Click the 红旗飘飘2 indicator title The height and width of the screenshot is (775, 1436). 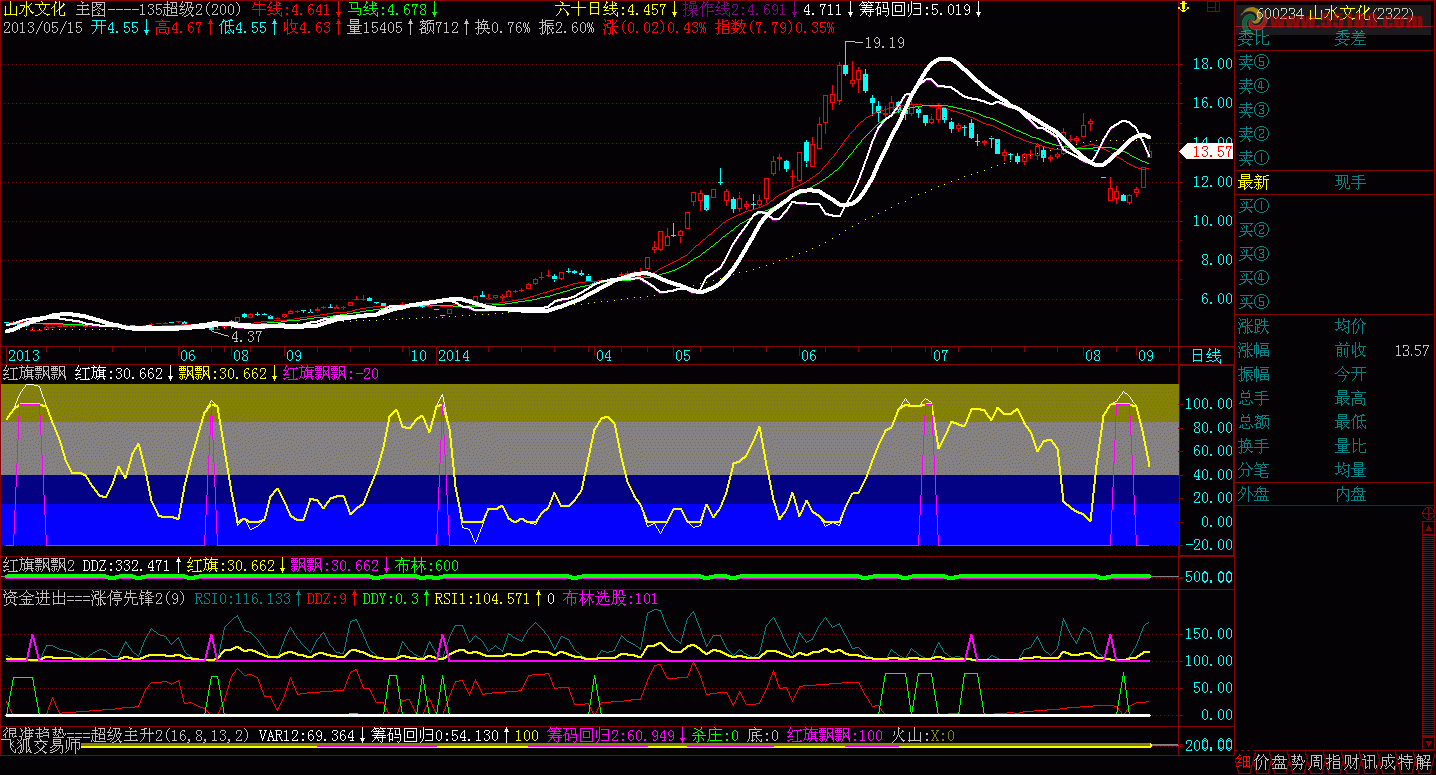(x=40, y=565)
